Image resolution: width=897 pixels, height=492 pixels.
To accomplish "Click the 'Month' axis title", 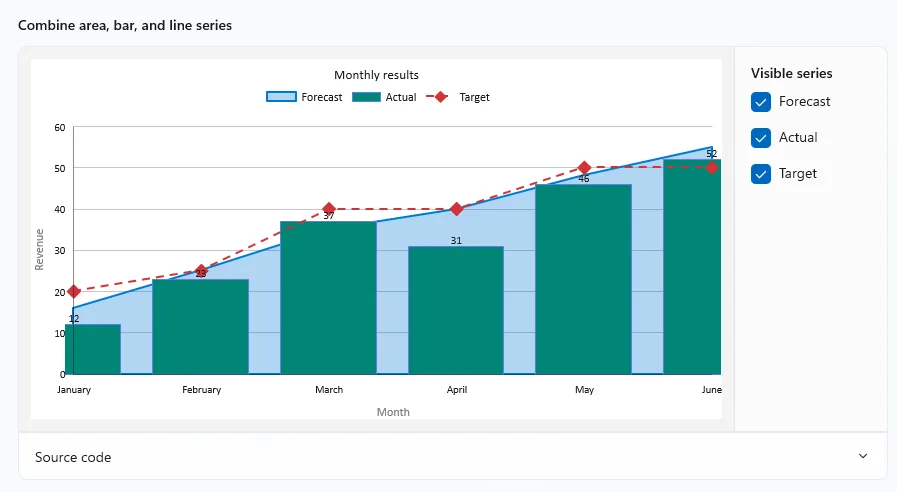I will click(393, 412).
